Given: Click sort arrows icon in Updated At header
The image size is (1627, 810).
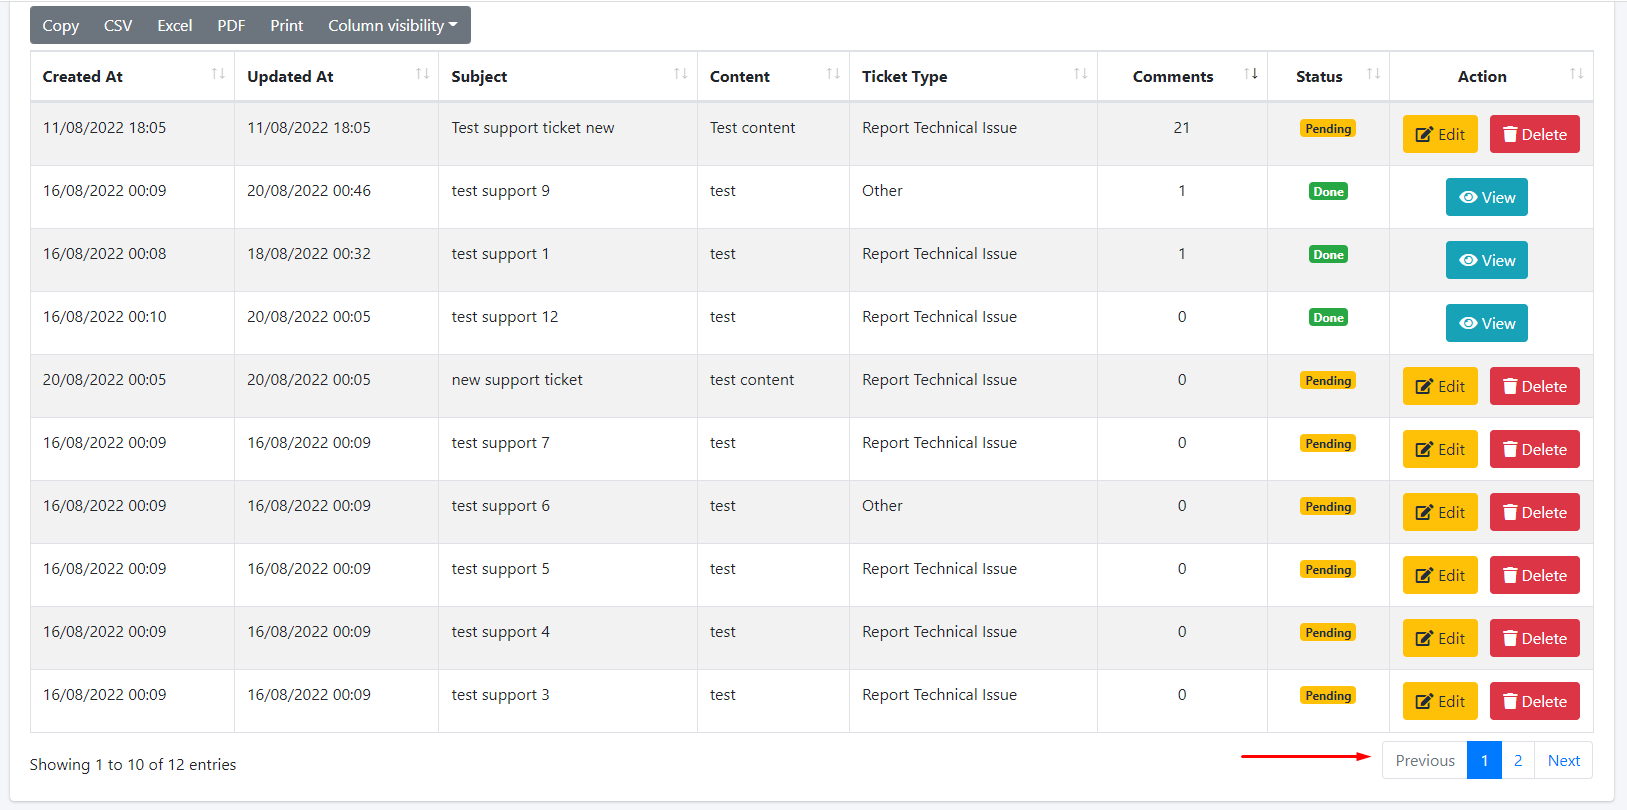Looking at the screenshot, I should point(422,74).
